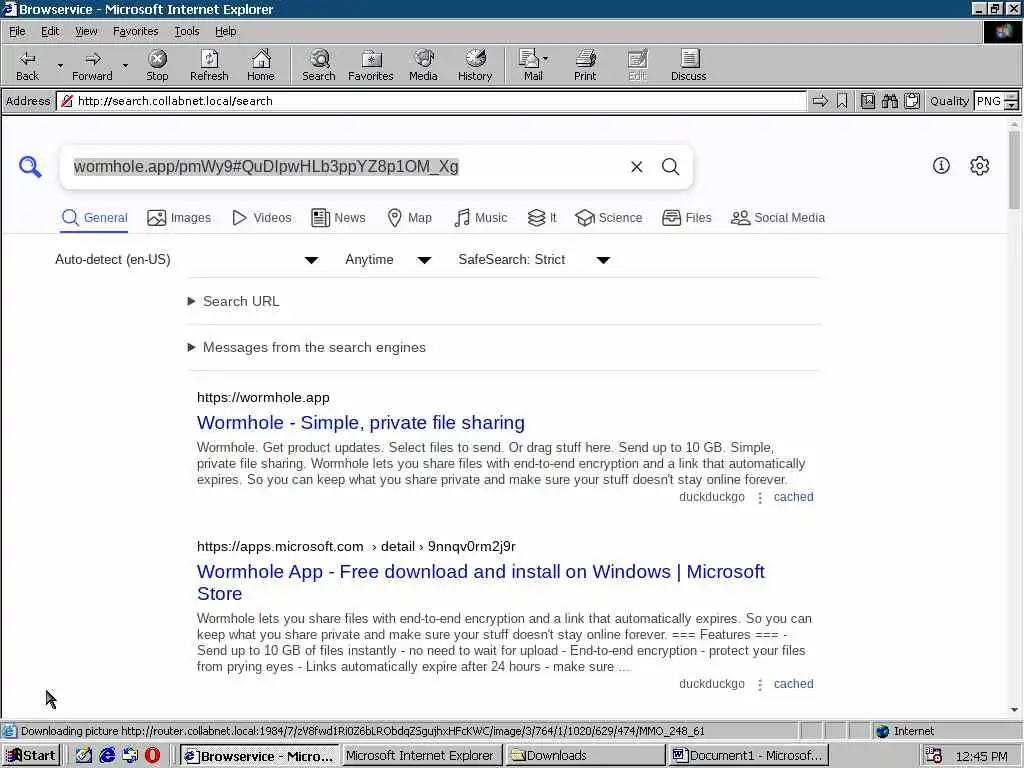The image size is (1024, 768).
Task: Open cached link of wormhole.app result
Action: (x=793, y=497)
